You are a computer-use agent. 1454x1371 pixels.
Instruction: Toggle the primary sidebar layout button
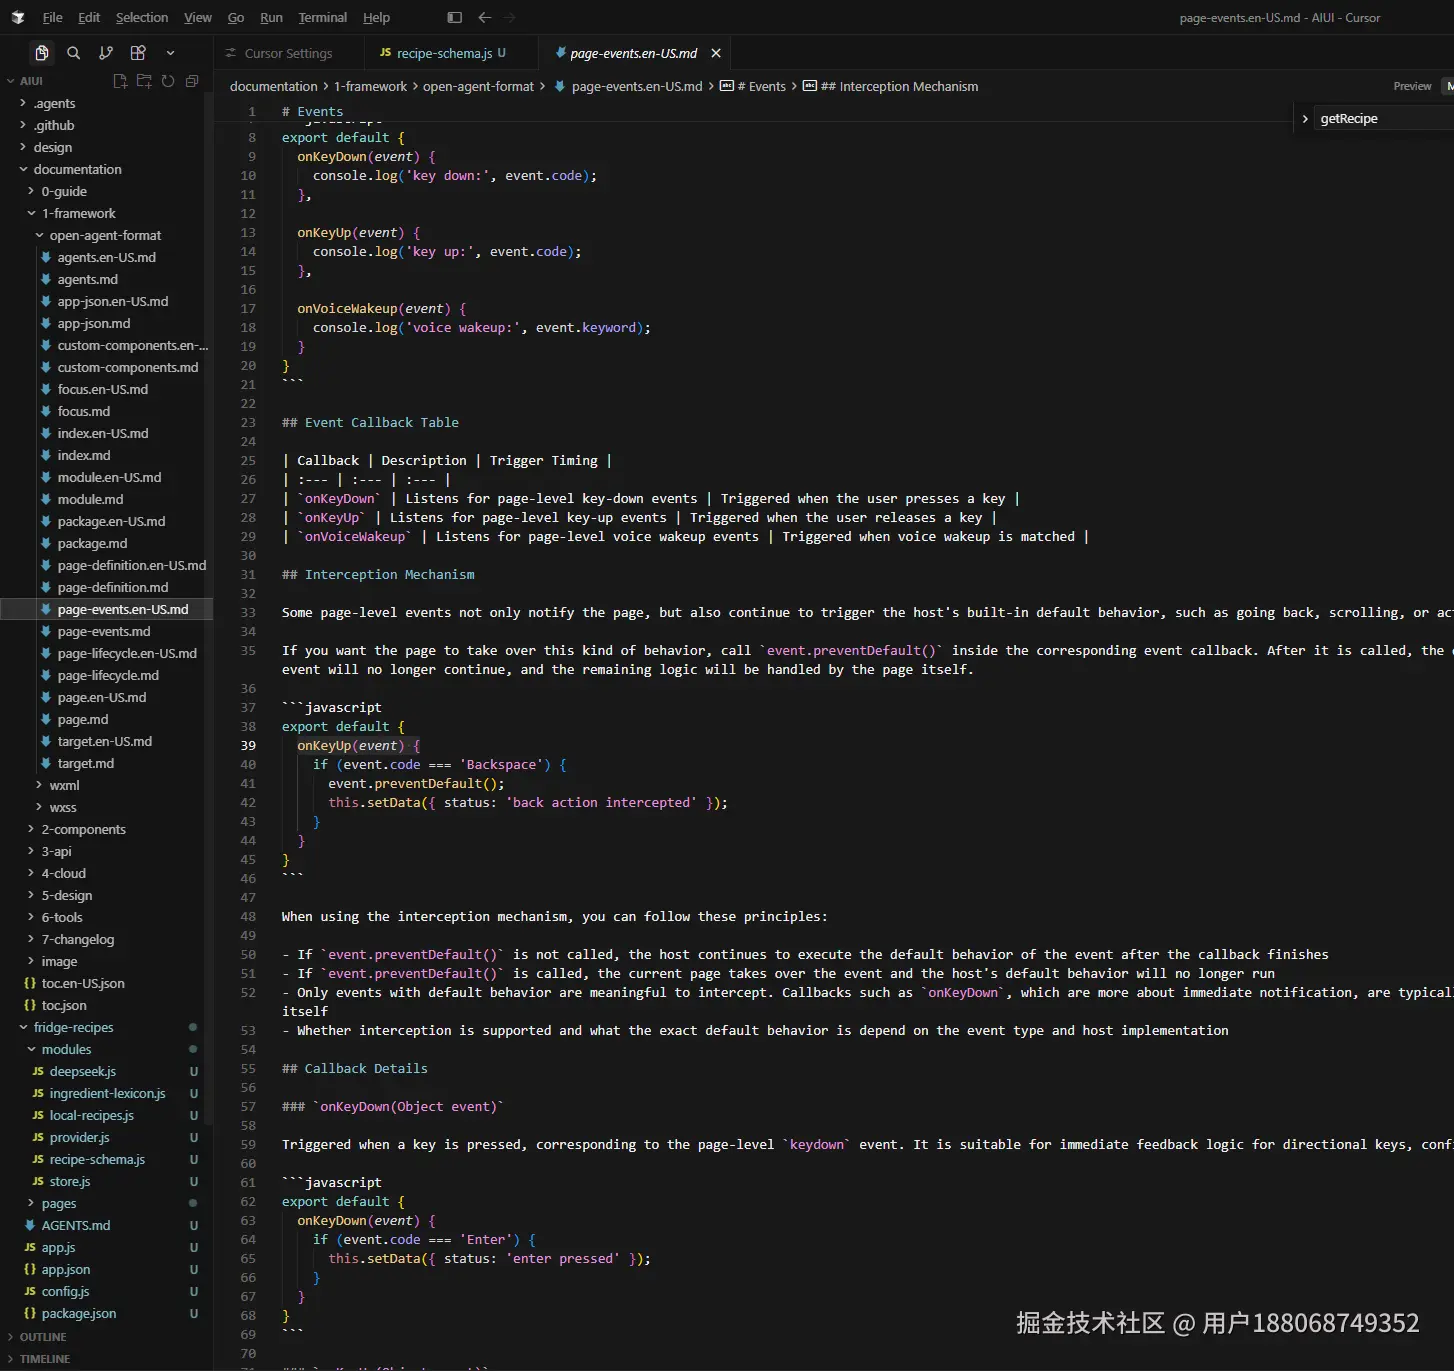coord(454,17)
